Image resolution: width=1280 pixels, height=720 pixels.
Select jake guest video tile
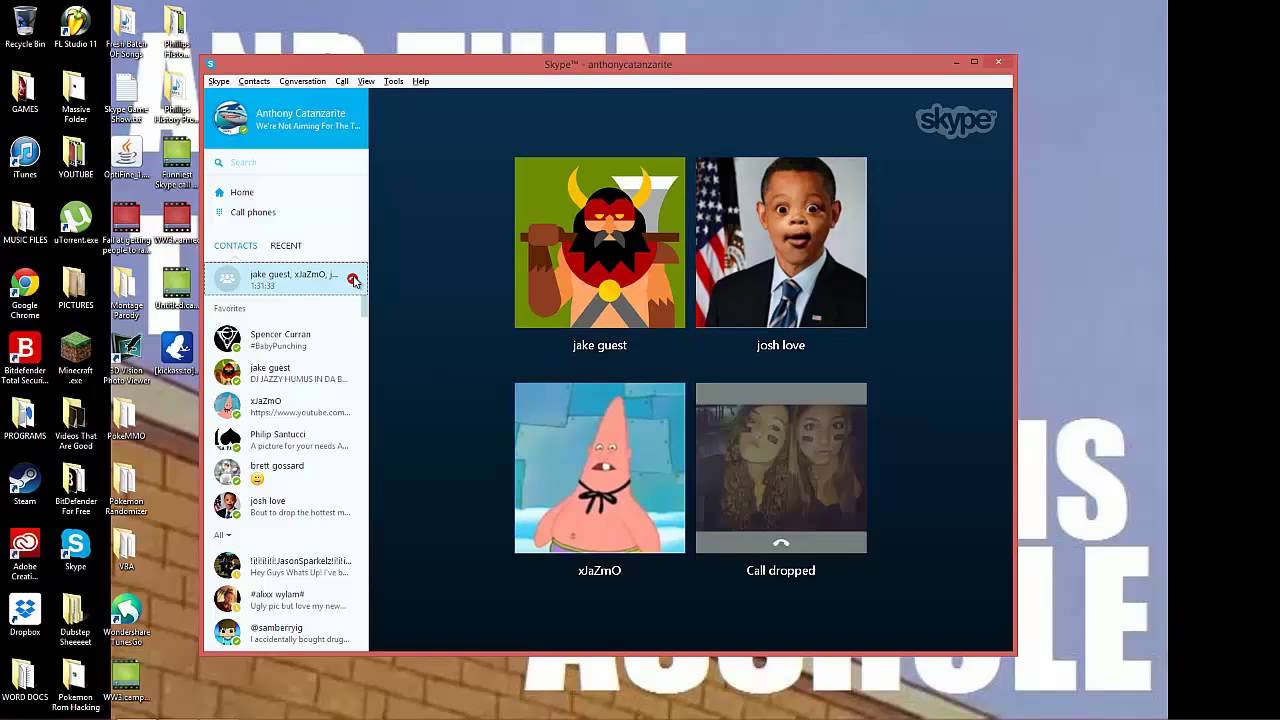coord(600,242)
